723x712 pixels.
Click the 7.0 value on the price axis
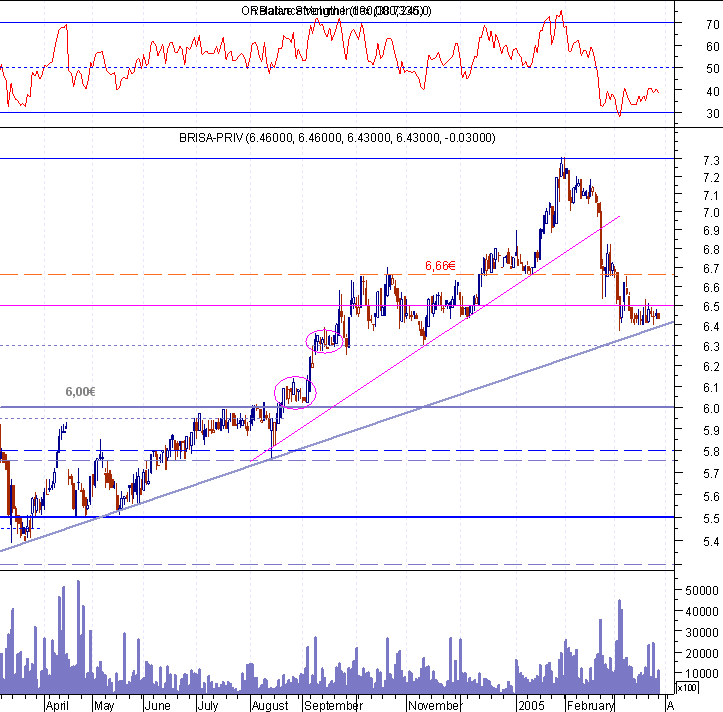pos(711,213)
